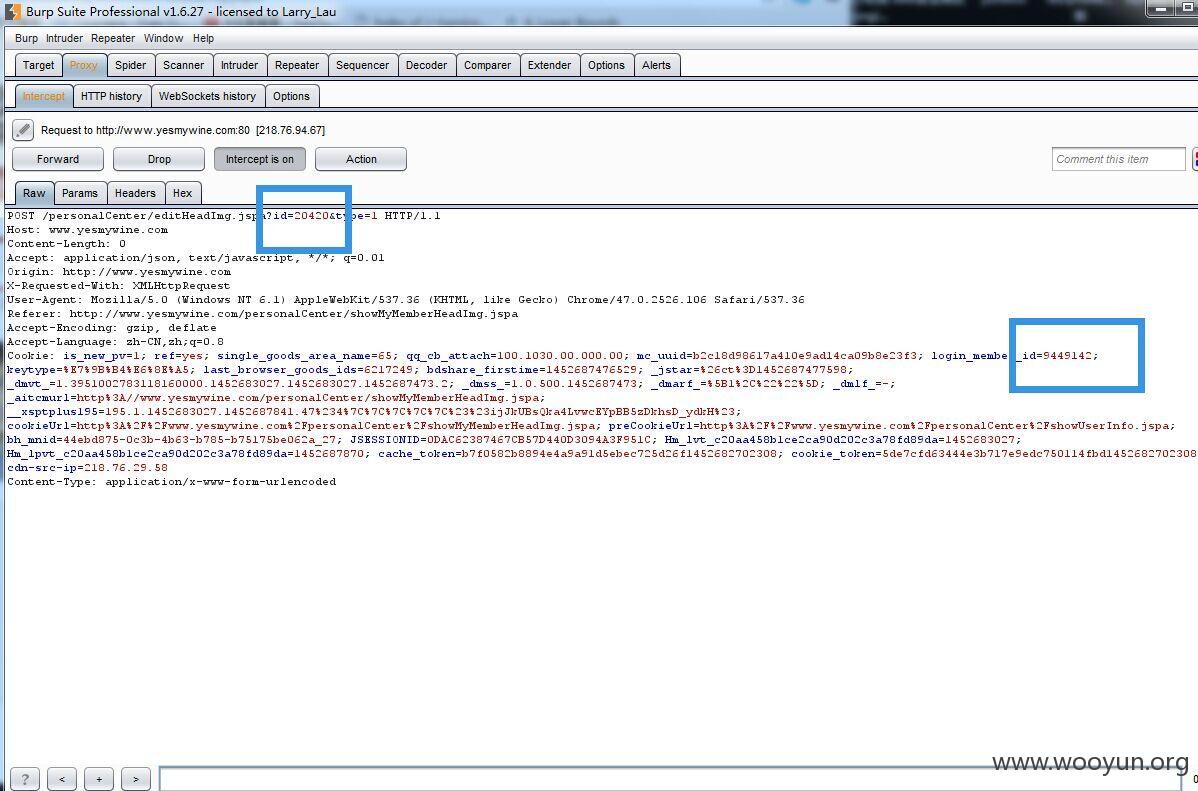
Task: Click the previous match '<' button
Action: click(x=62, y=779)
